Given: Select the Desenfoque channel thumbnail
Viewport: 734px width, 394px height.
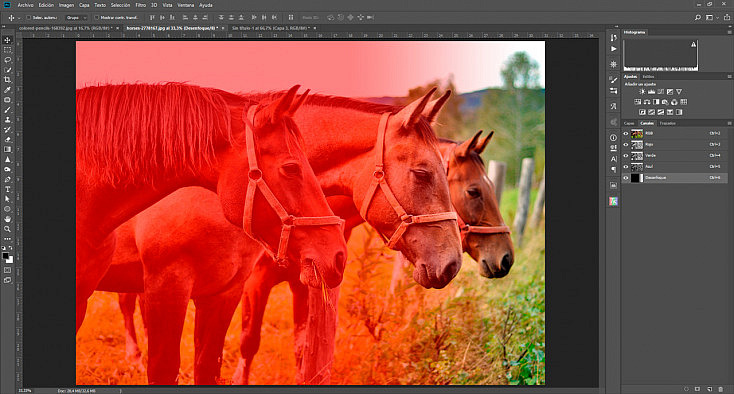Looking at the screenshot, I should tap(637, 178).
